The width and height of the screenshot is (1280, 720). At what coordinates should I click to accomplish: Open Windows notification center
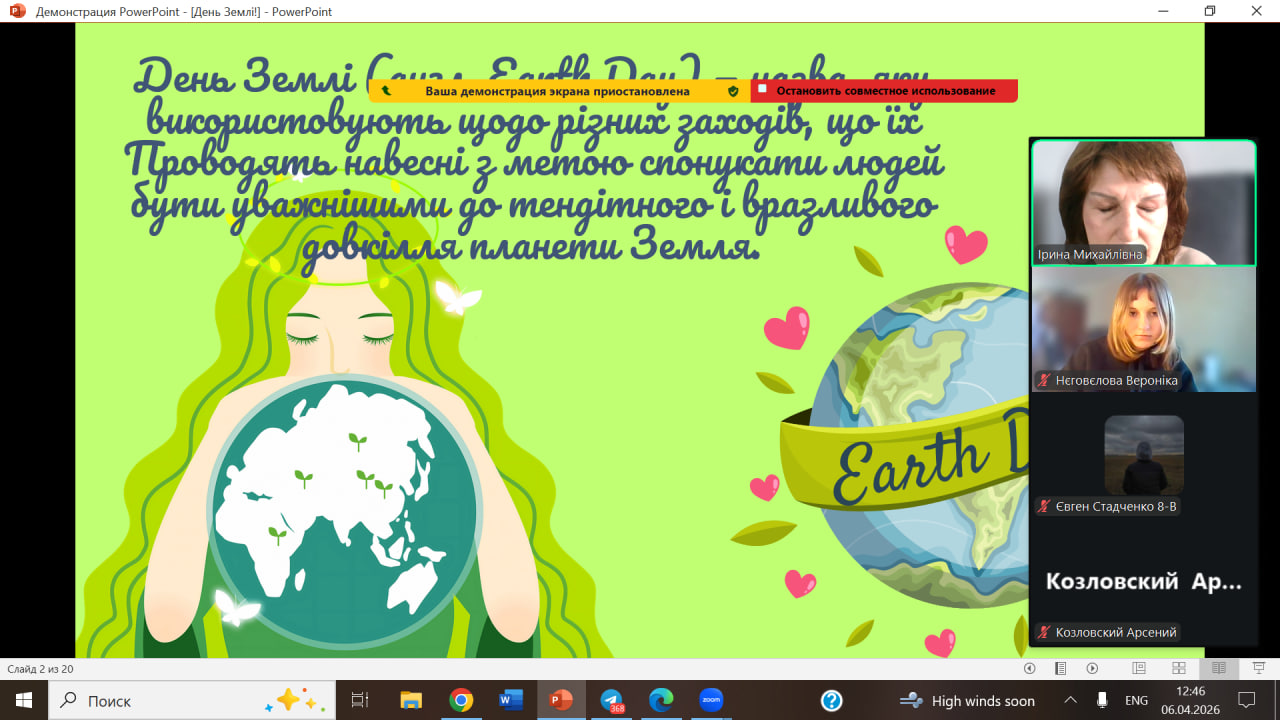[1246, 700]
